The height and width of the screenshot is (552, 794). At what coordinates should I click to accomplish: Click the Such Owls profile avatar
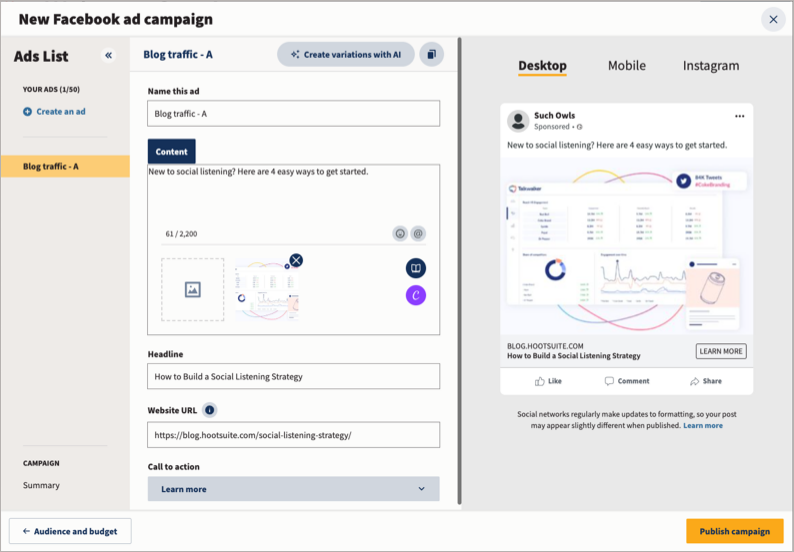tap(518, 121)
